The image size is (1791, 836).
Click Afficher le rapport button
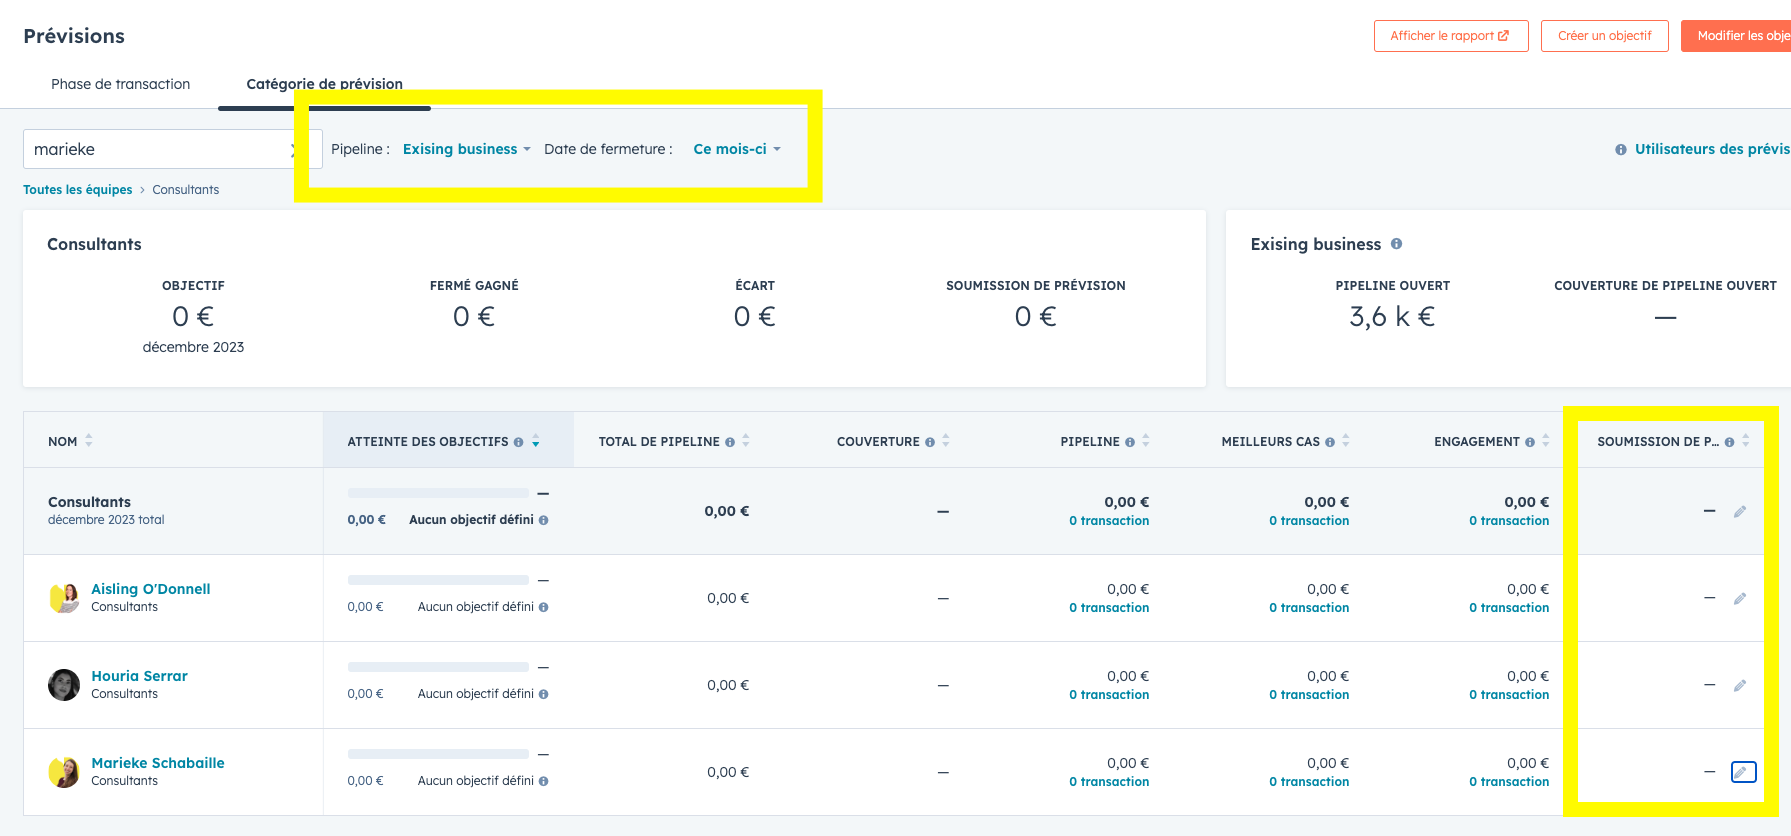pos(1451,36)
